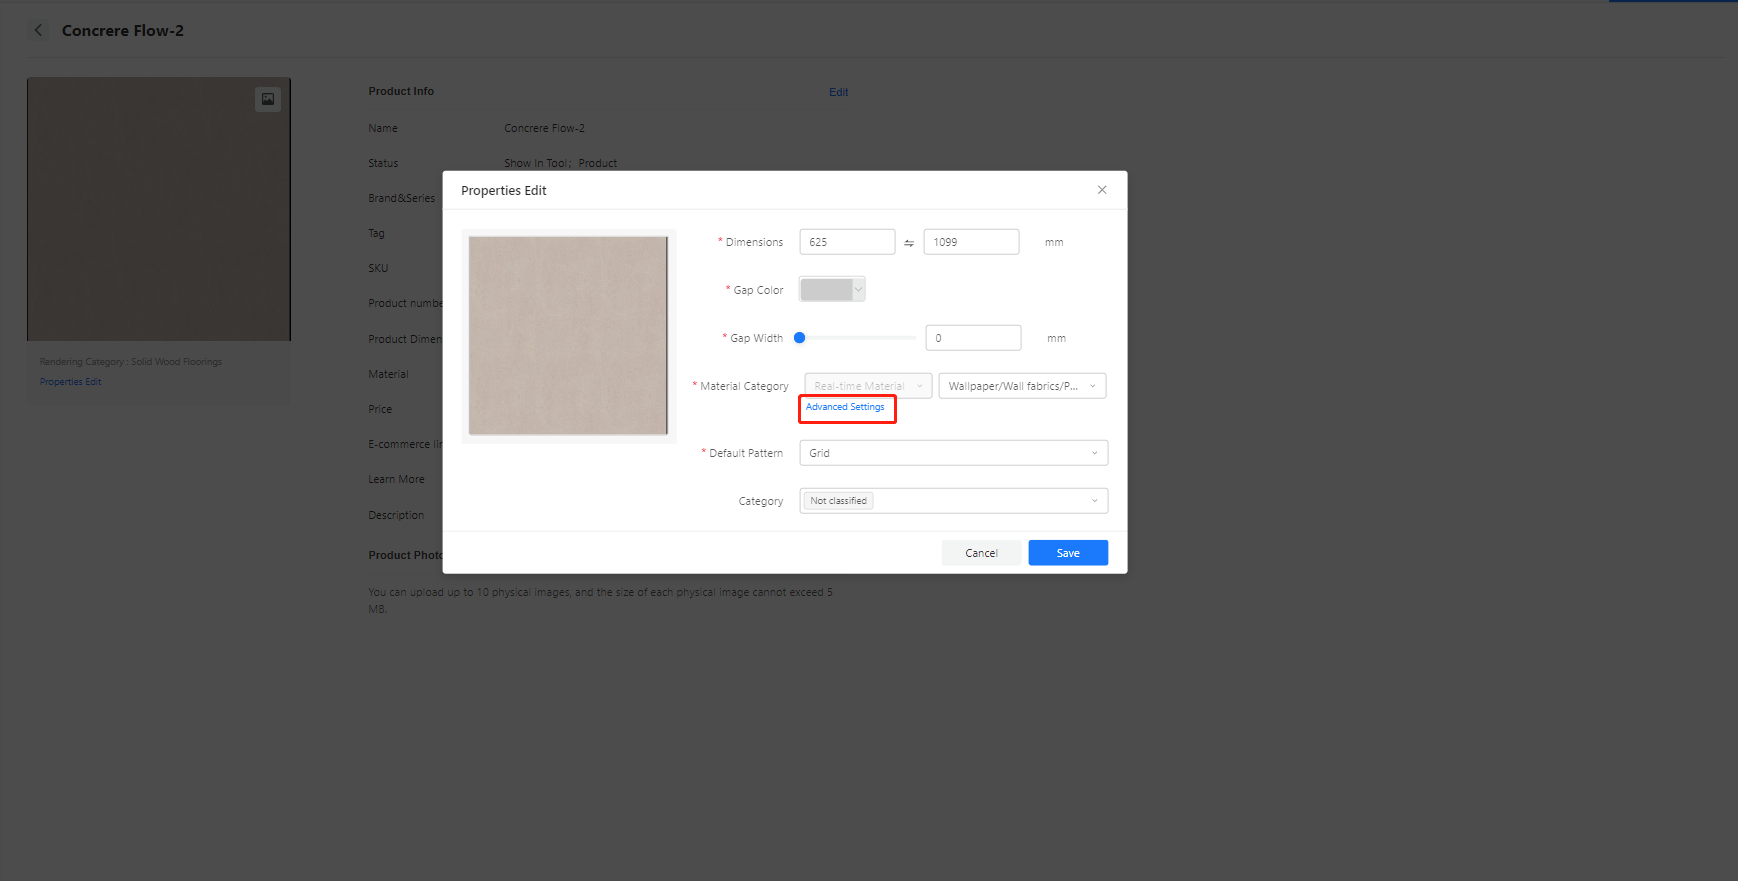Click the Gap Width slider handle
Viewport: 1738px width, 881px height.
point(800,338)
